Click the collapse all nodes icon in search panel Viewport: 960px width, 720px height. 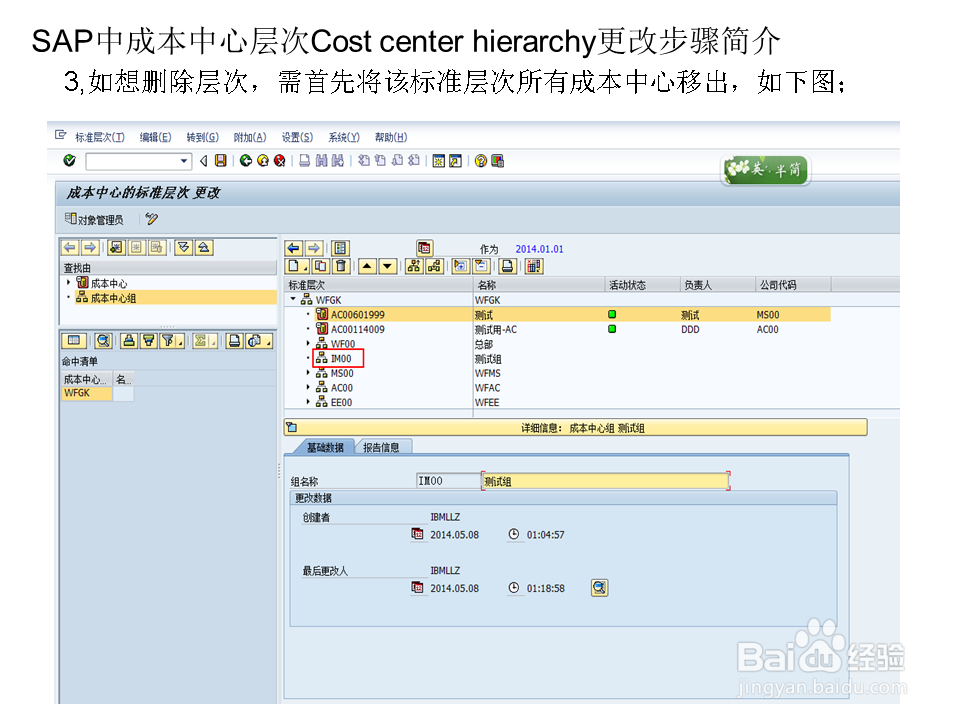(x=203, y=247)
